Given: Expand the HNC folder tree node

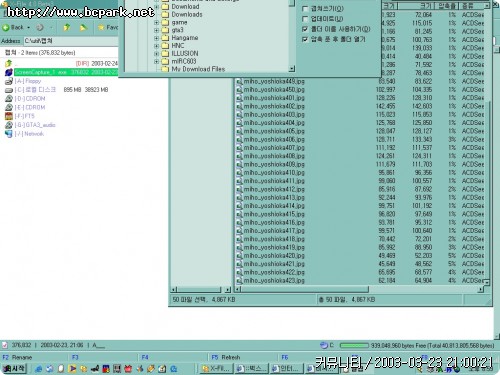Looking at the screenshot, I should 156,46.
